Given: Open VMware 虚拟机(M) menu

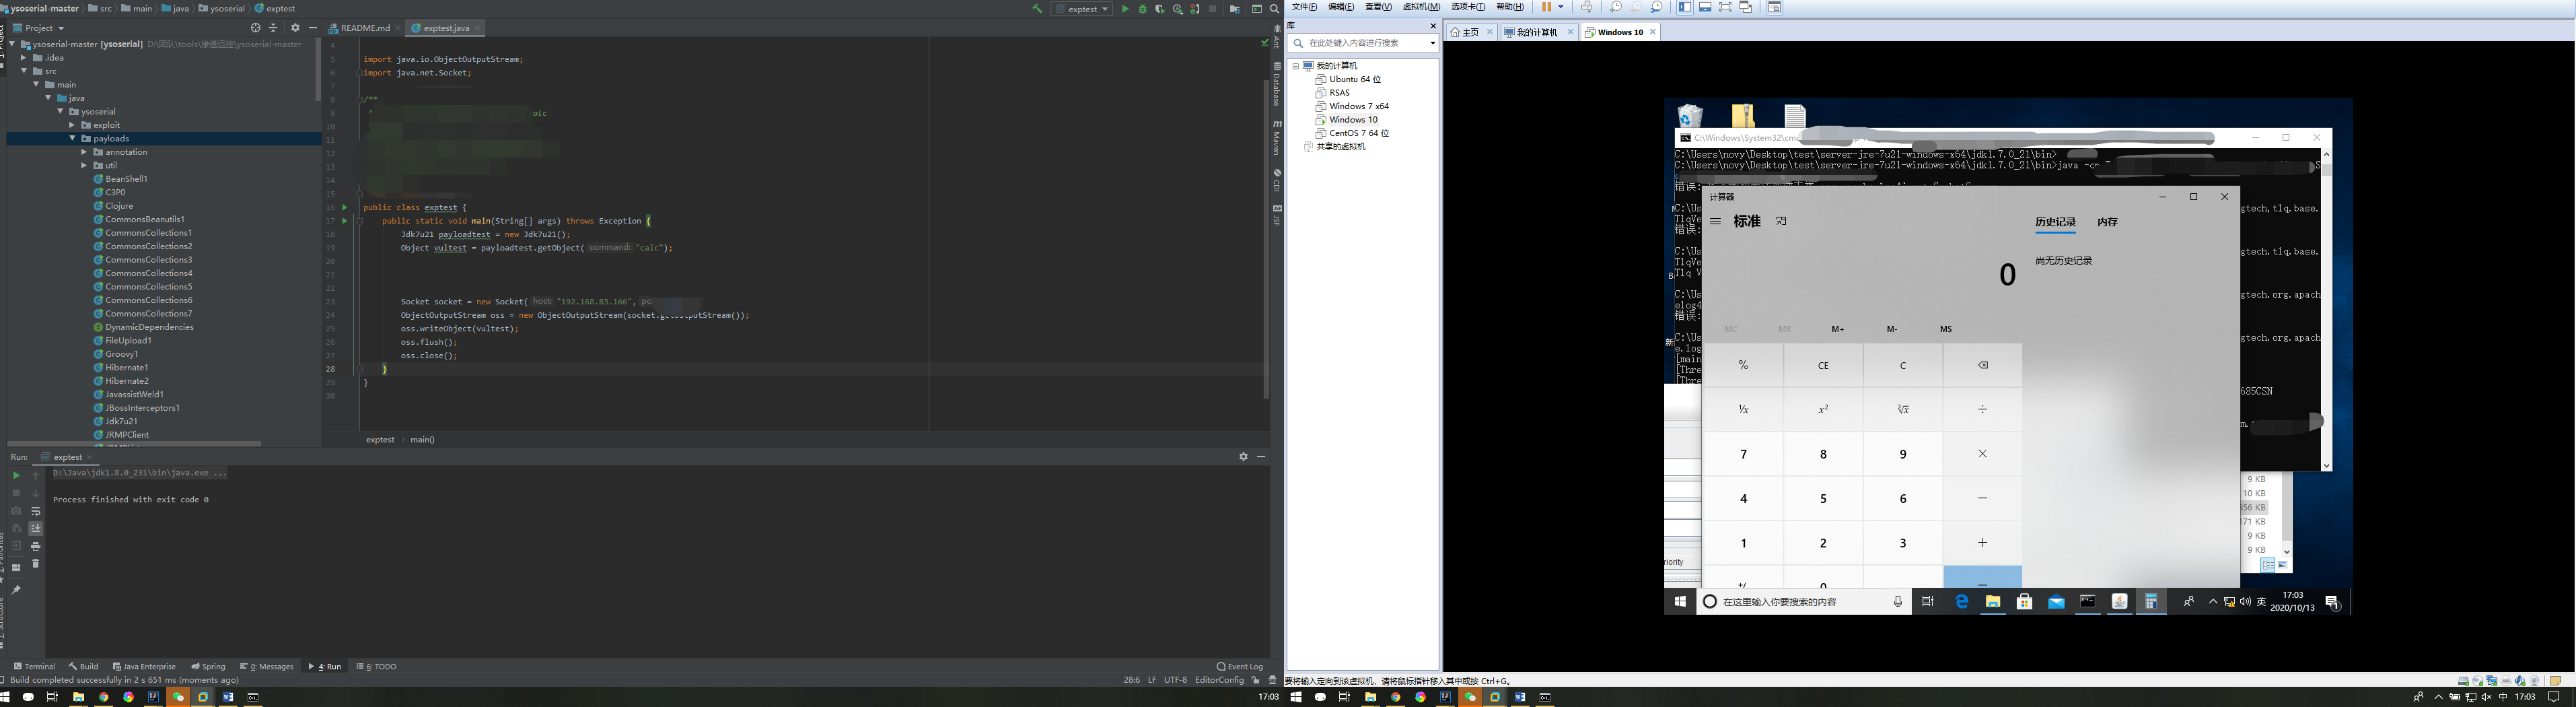Looking at the screenshot, I should [1421, 7].
